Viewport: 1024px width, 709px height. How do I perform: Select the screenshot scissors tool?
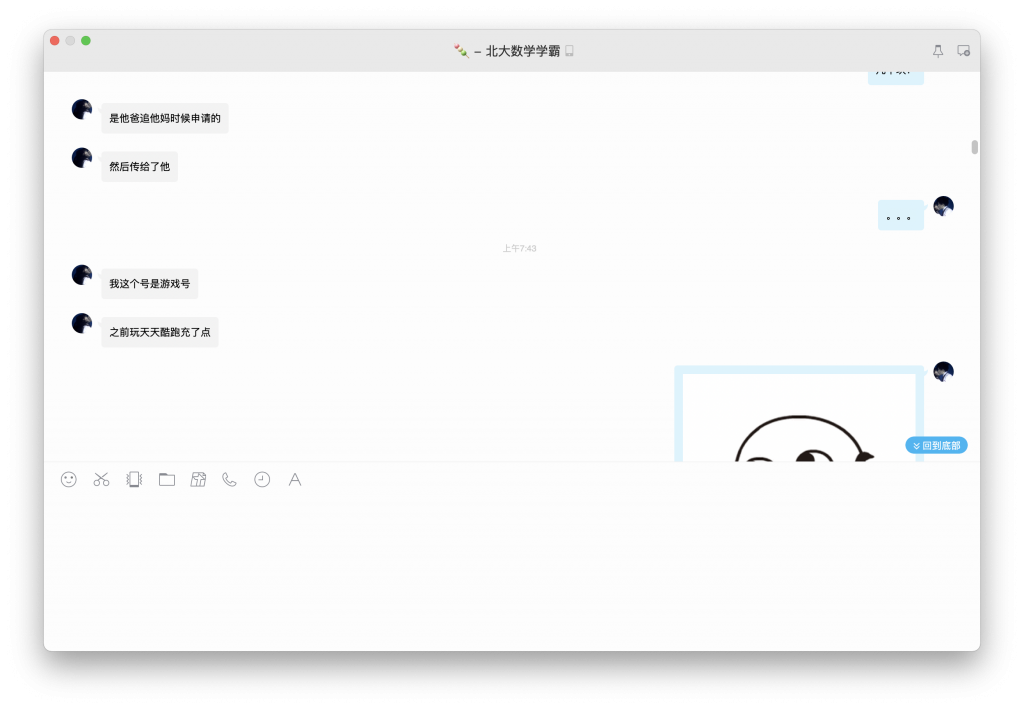click(x=100, y=480)
